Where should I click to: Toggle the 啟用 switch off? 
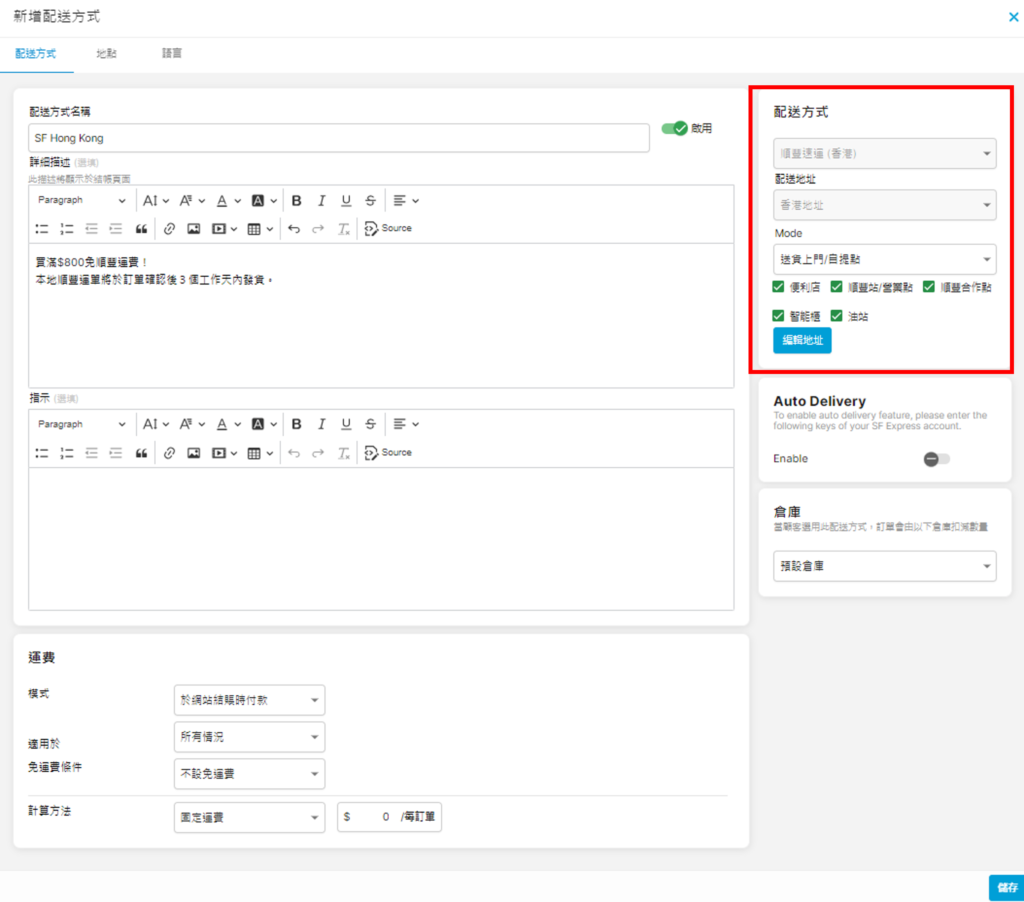[x=675, y=128]
